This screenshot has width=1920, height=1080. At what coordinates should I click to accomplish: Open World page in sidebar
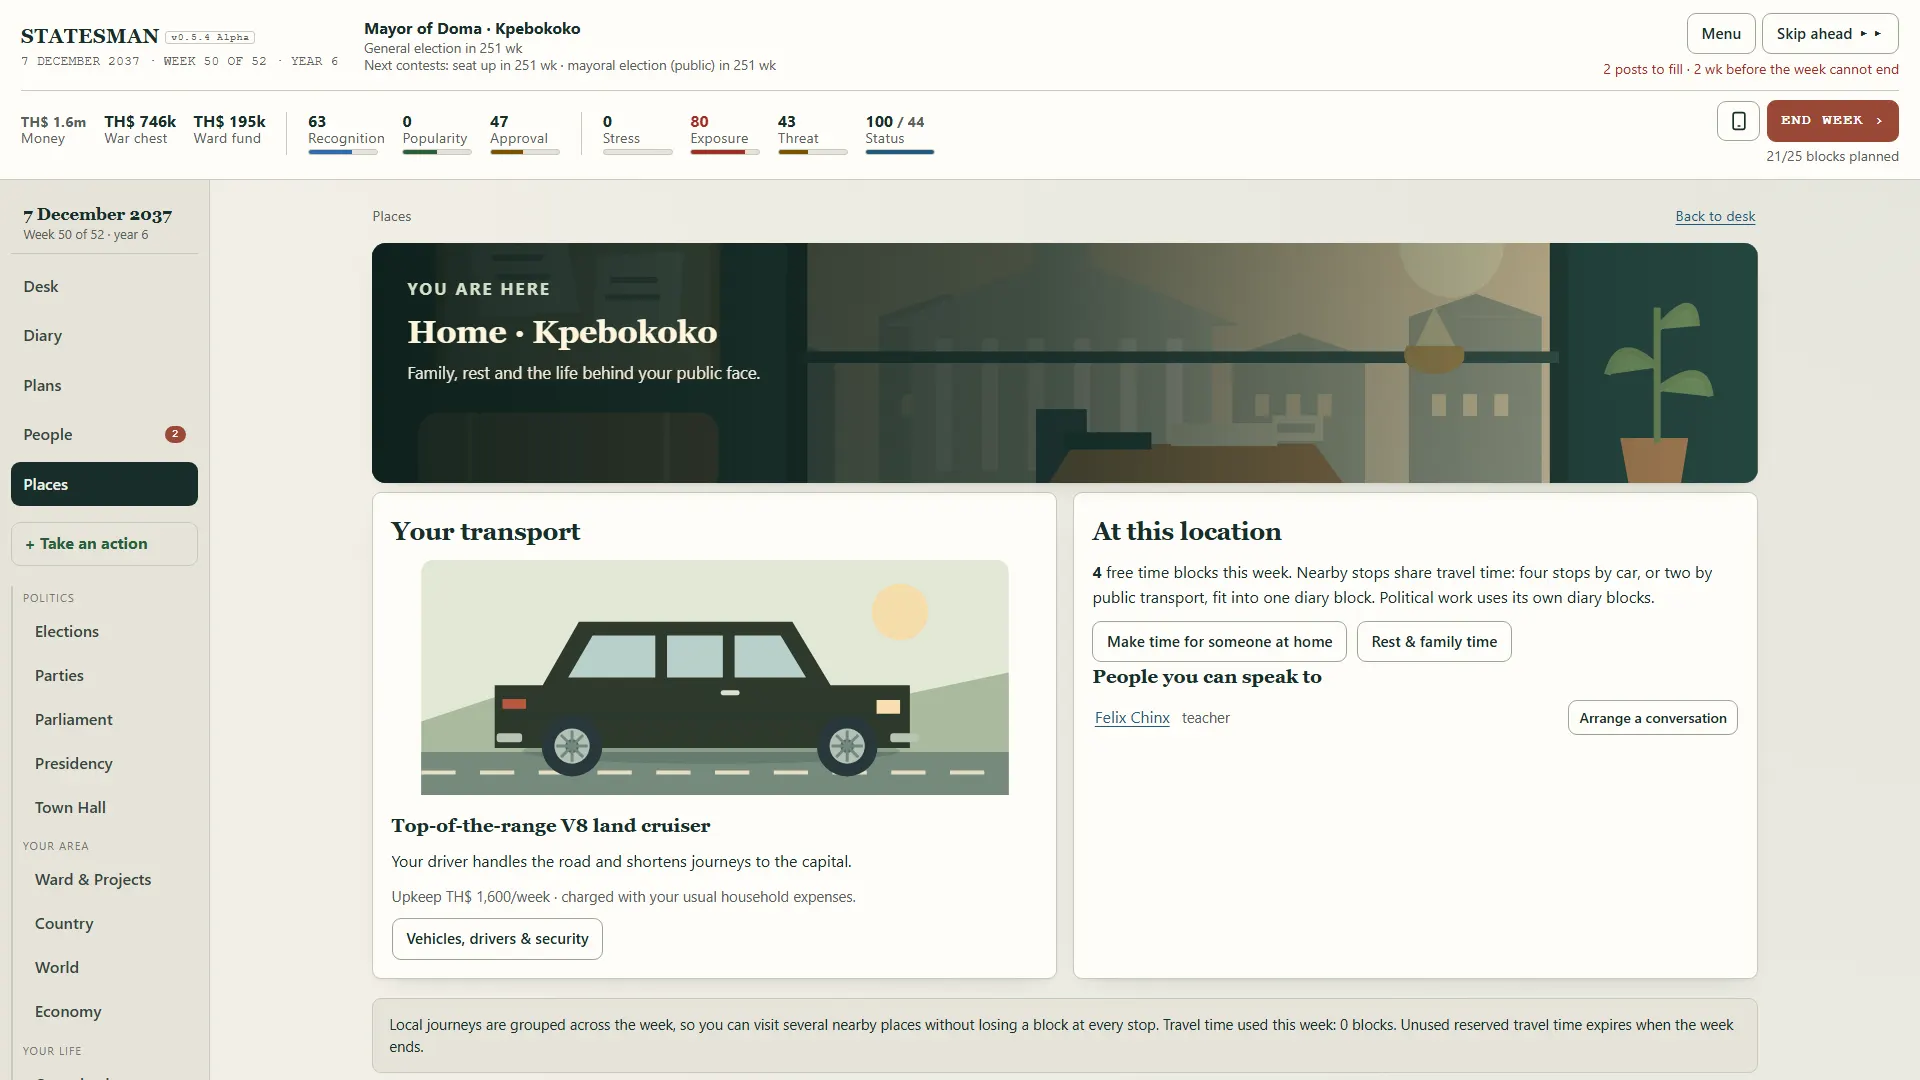coord(57,967)
